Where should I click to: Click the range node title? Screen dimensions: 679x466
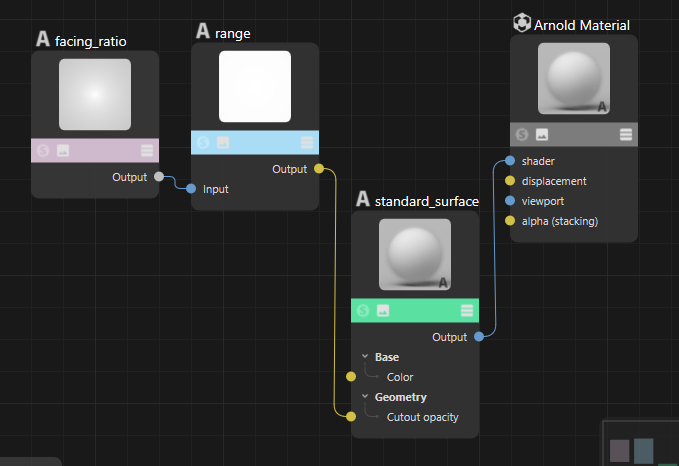tap(233, 34)
